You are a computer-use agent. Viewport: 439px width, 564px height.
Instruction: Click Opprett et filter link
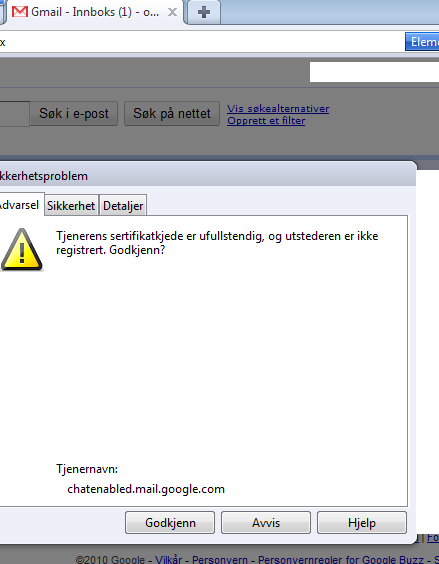(x=266, y=120)
